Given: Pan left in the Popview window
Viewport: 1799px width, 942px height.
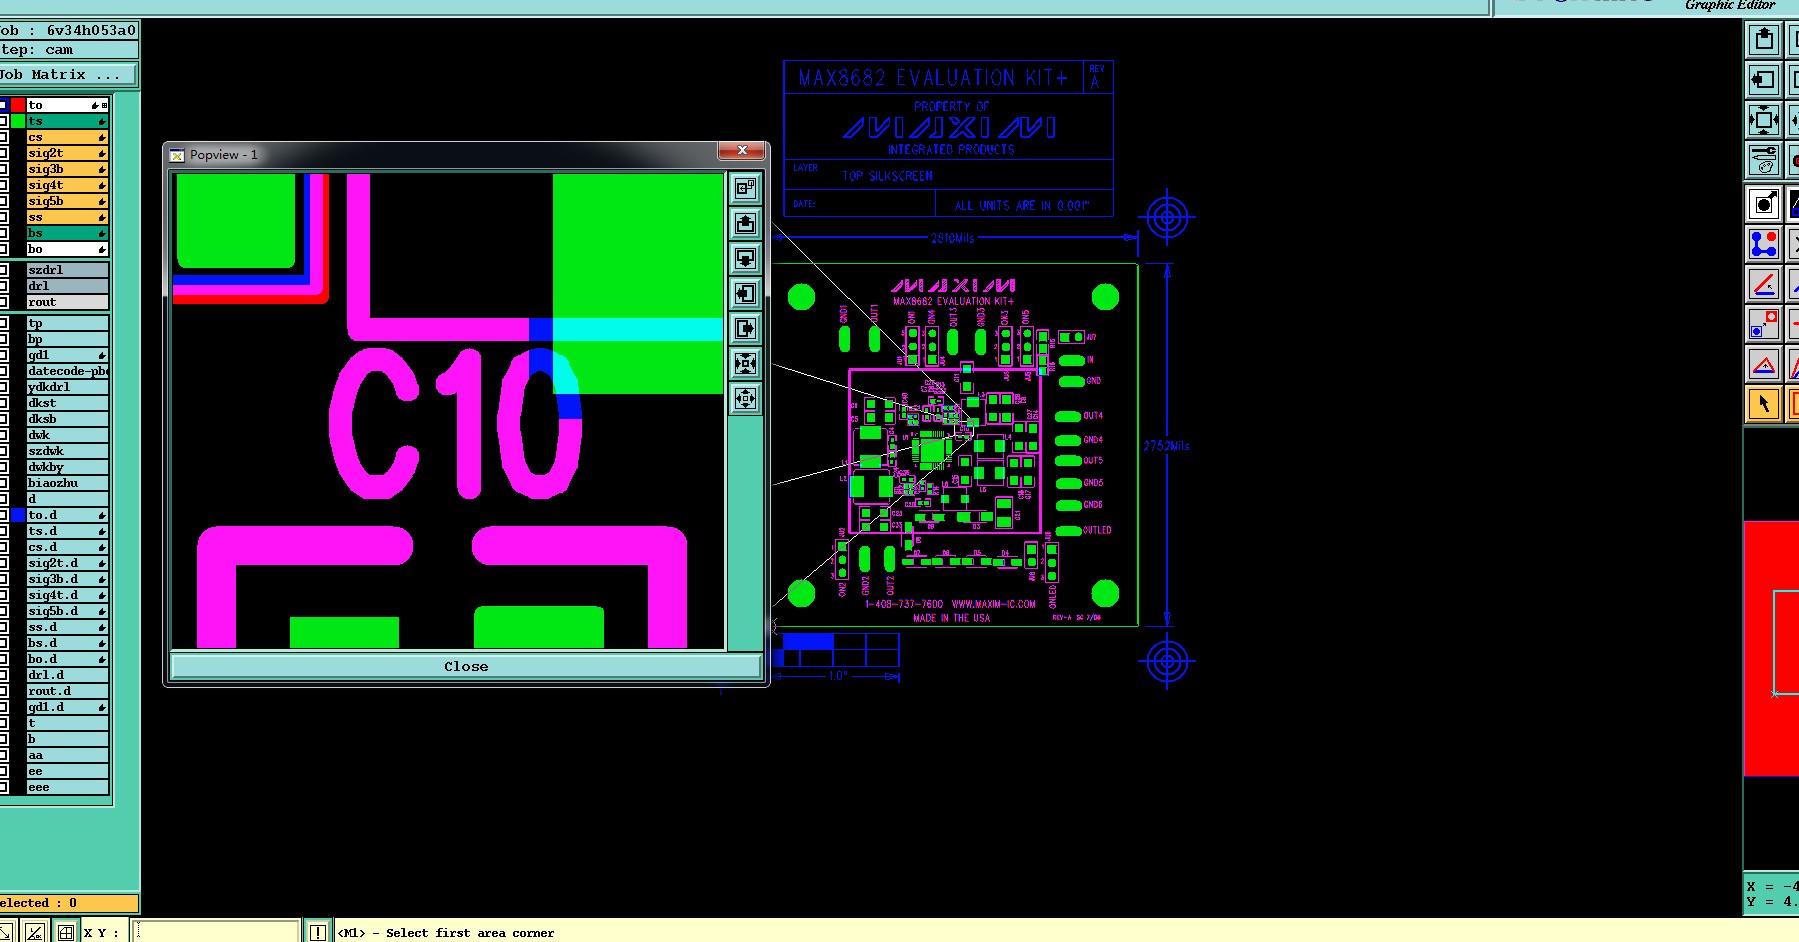Looking at the screenshot, I should 745,293.
